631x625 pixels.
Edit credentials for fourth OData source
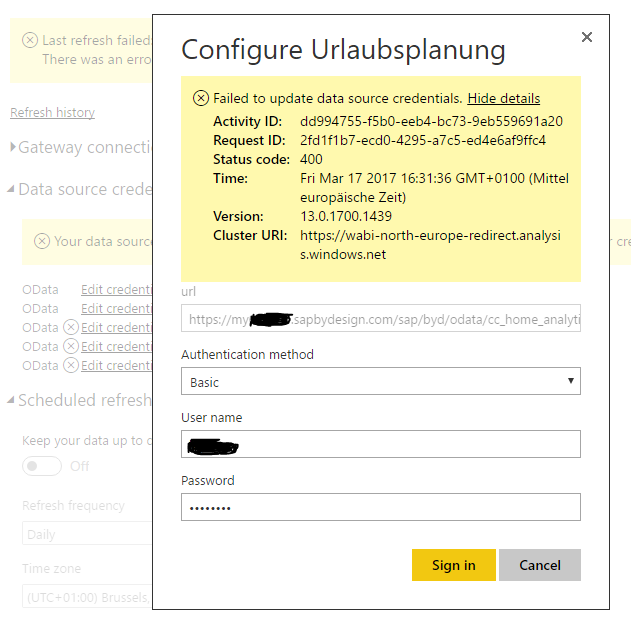116,346
